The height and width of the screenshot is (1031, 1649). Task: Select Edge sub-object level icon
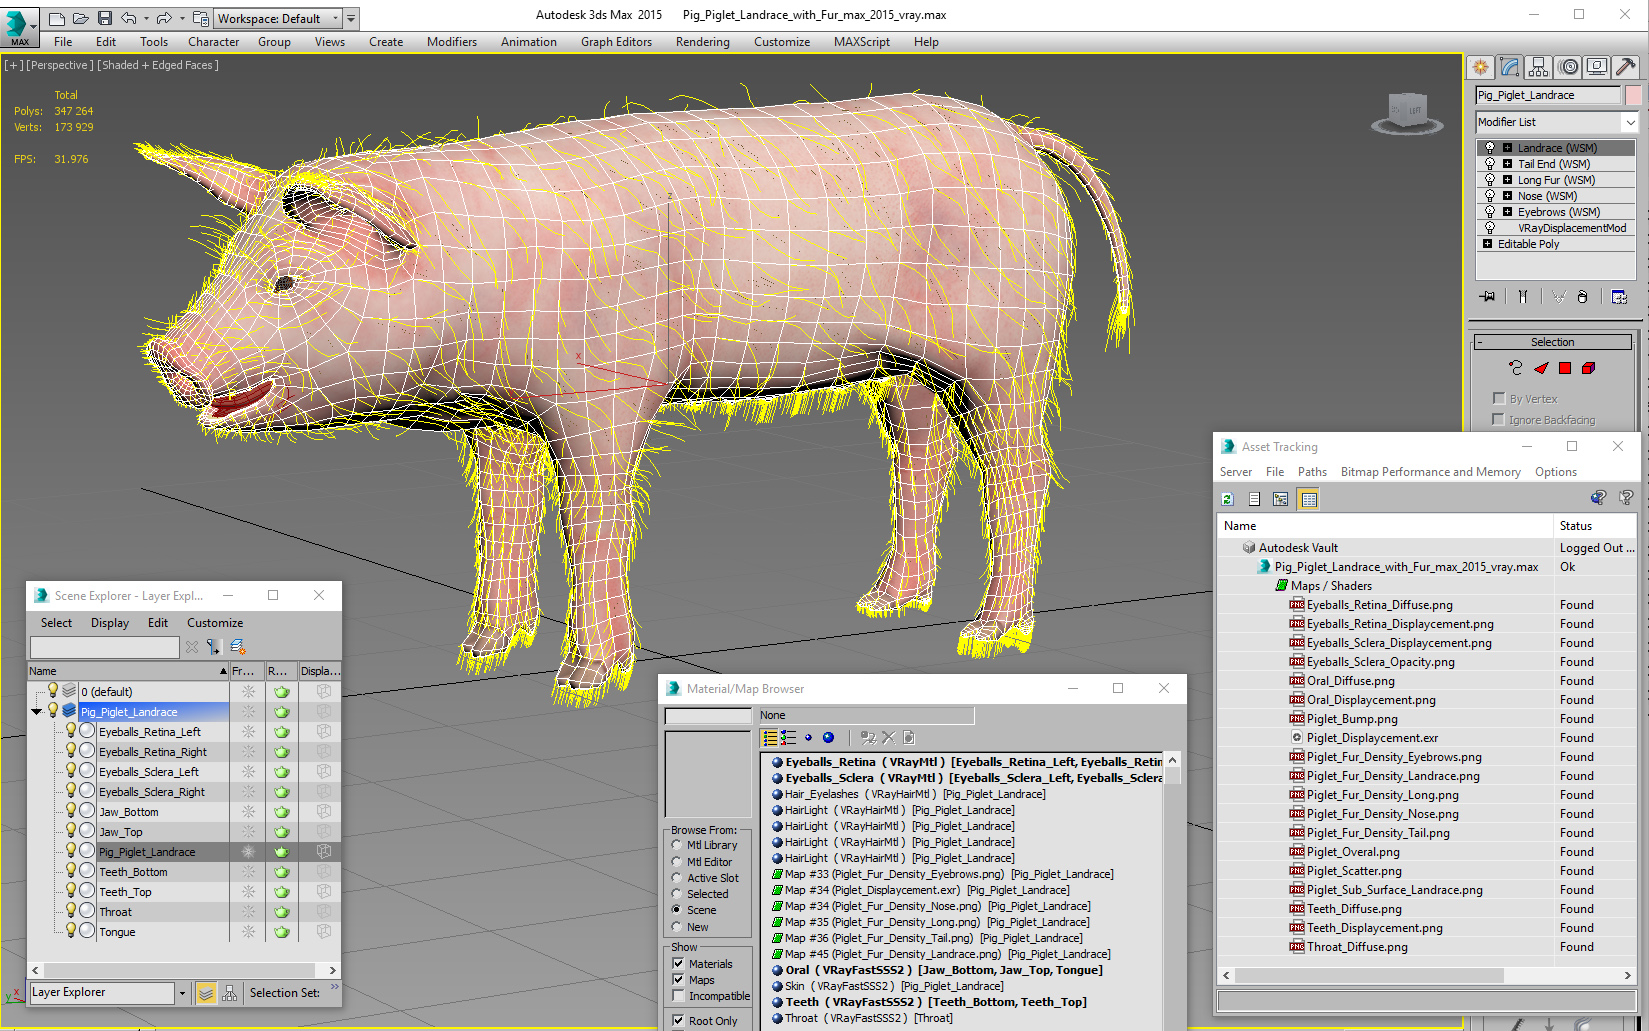[x=1541, y=368]
